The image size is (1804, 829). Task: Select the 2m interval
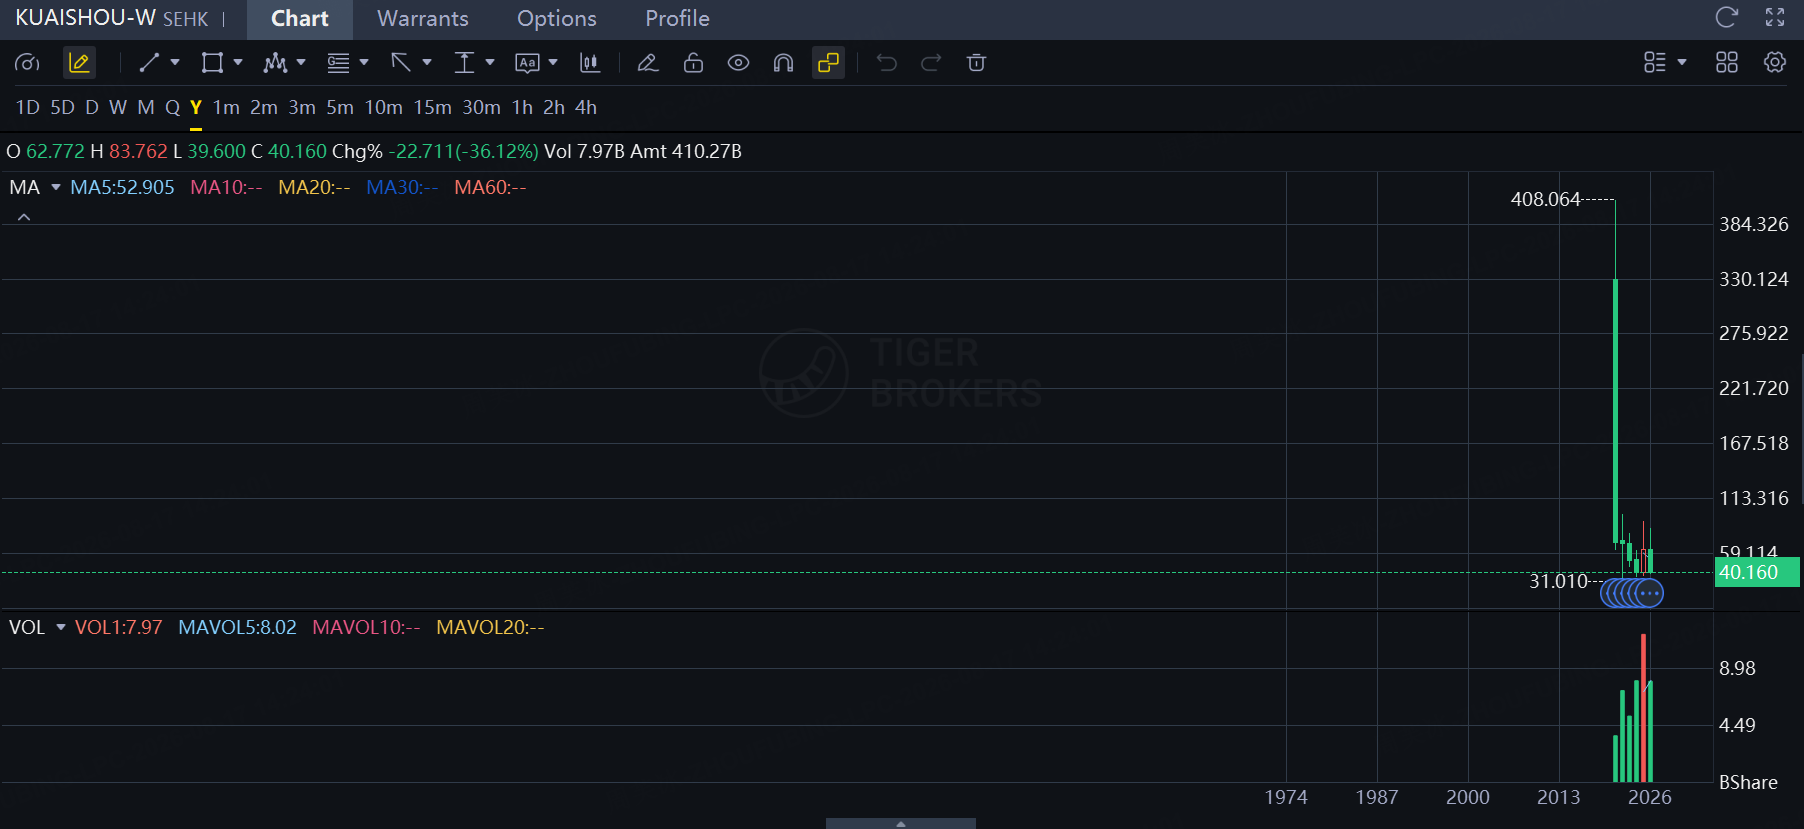[264, 107]
